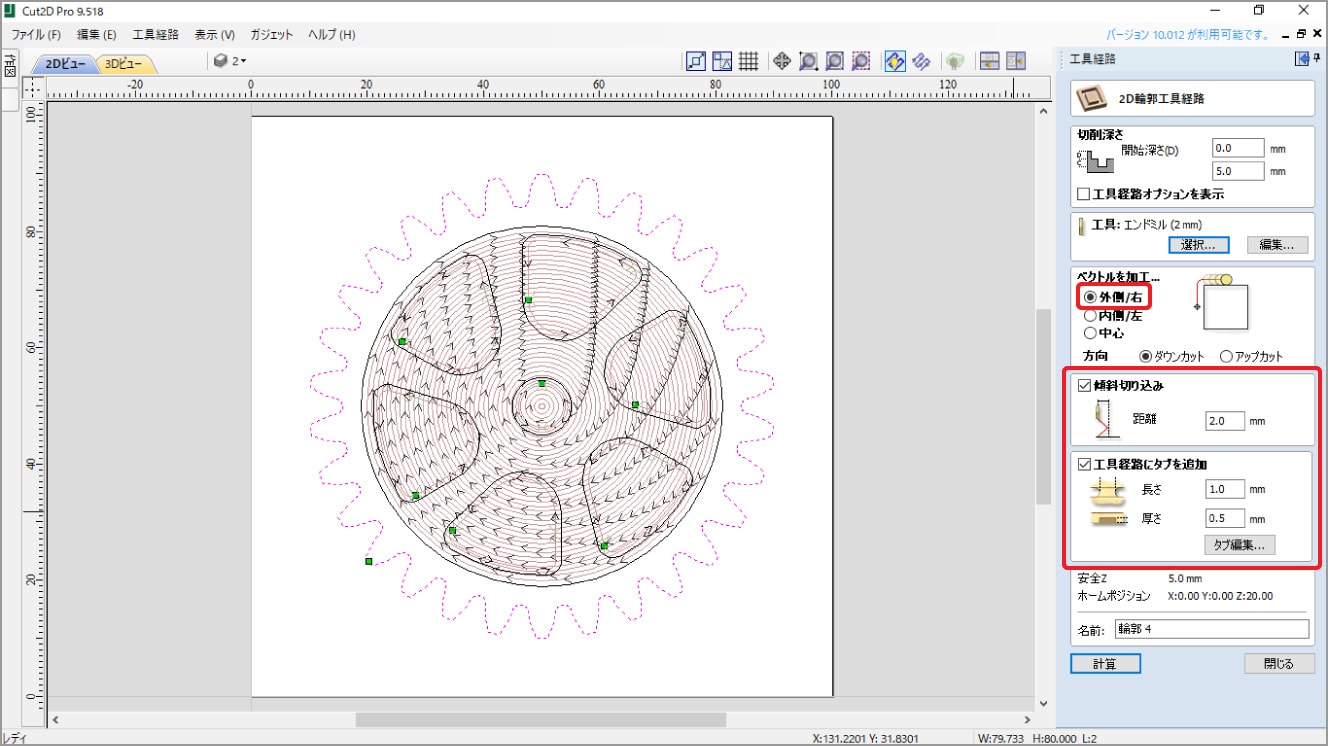Click the pan view four-arrow icon
The height and width of the screenshot is (746, 1328).
pyautogui.click(x=782, y=61)
